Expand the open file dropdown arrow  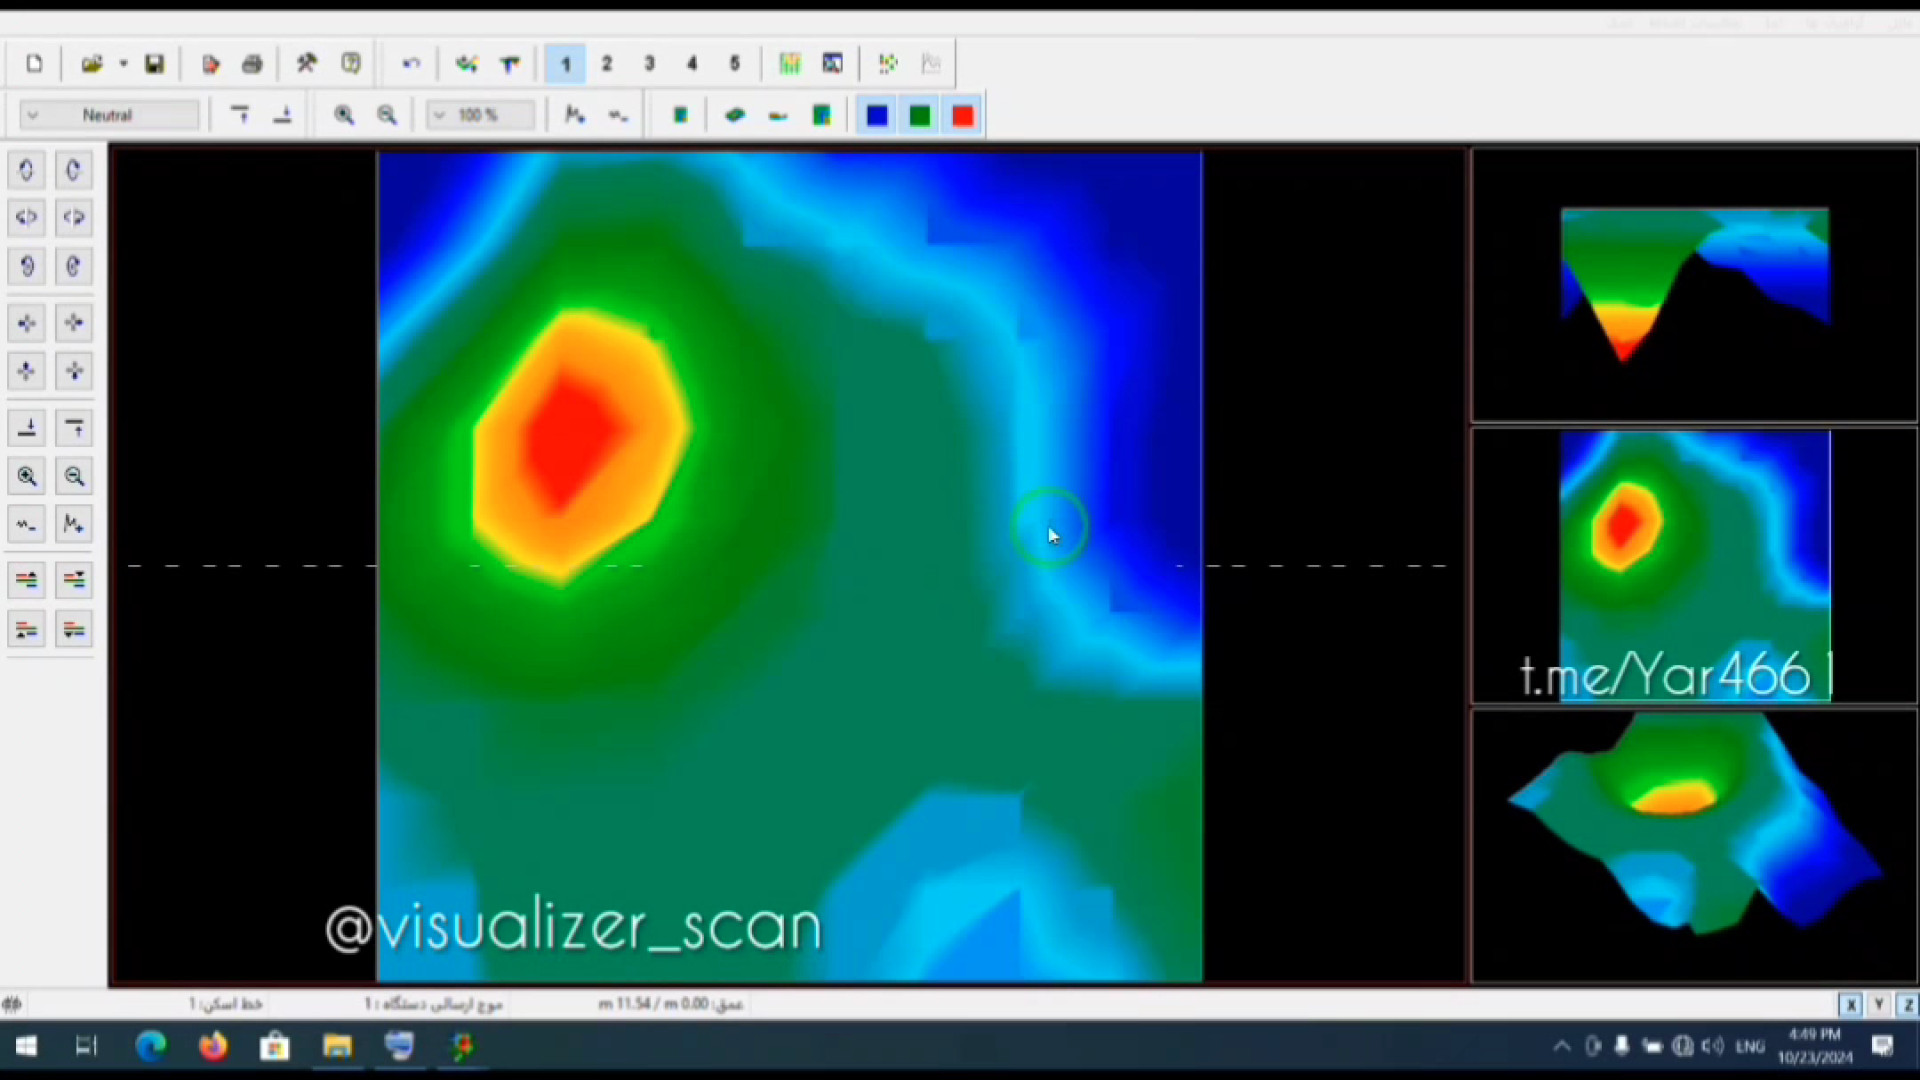(x=123, y=64)
